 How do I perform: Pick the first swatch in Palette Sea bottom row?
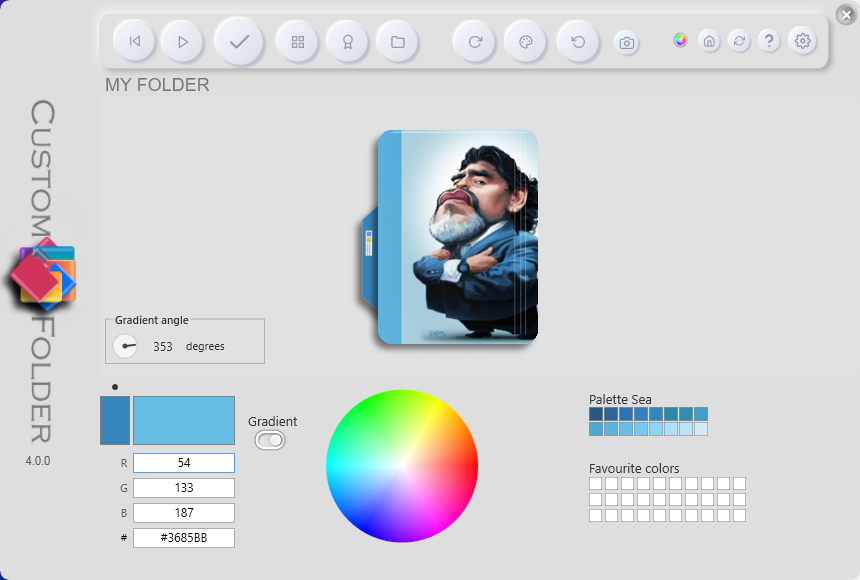[x=596, y=429]
